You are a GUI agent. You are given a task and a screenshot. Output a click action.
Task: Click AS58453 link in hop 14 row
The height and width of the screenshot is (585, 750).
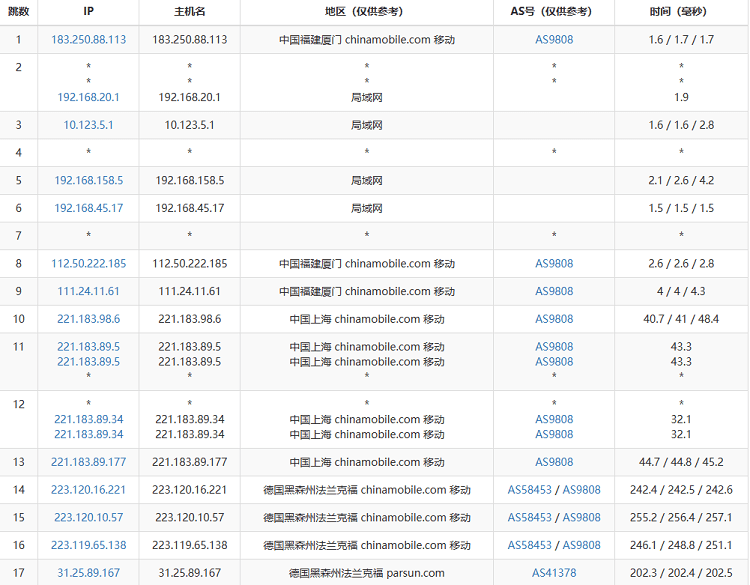point(529,490)
